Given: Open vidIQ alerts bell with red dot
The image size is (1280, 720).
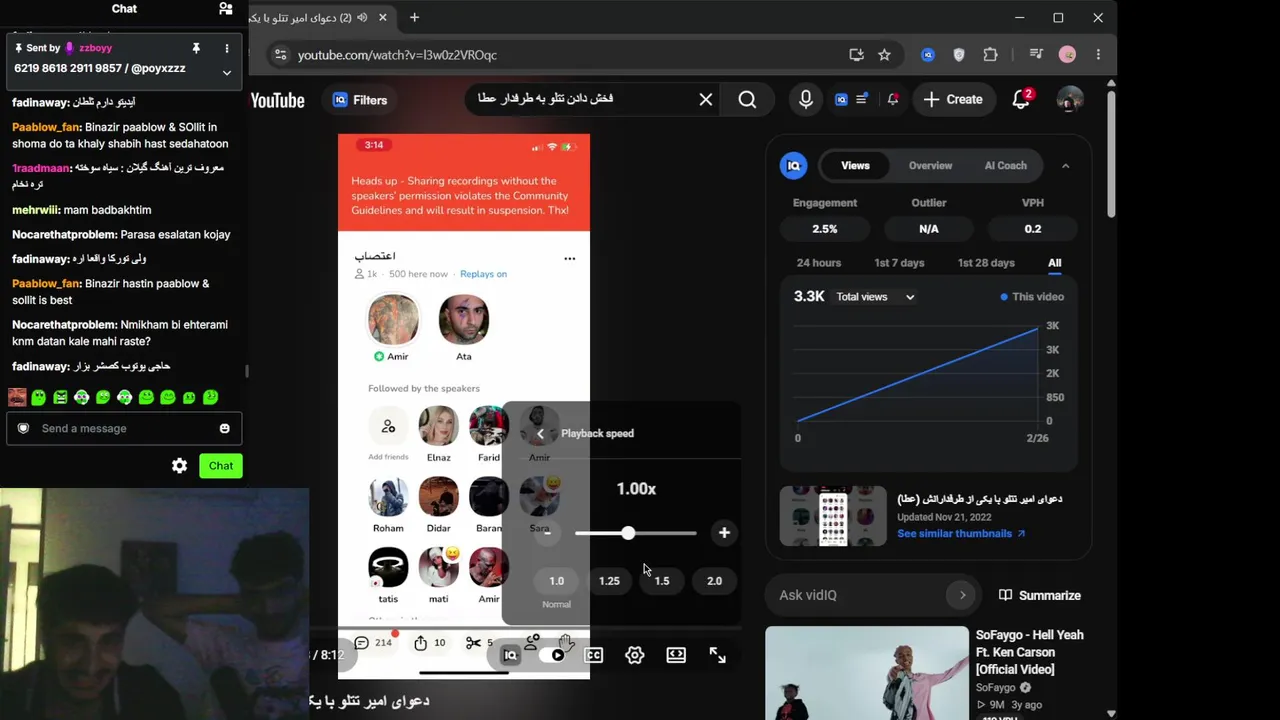Looking at the screenshot, I should pyautogui.click(x=892, y=99).
